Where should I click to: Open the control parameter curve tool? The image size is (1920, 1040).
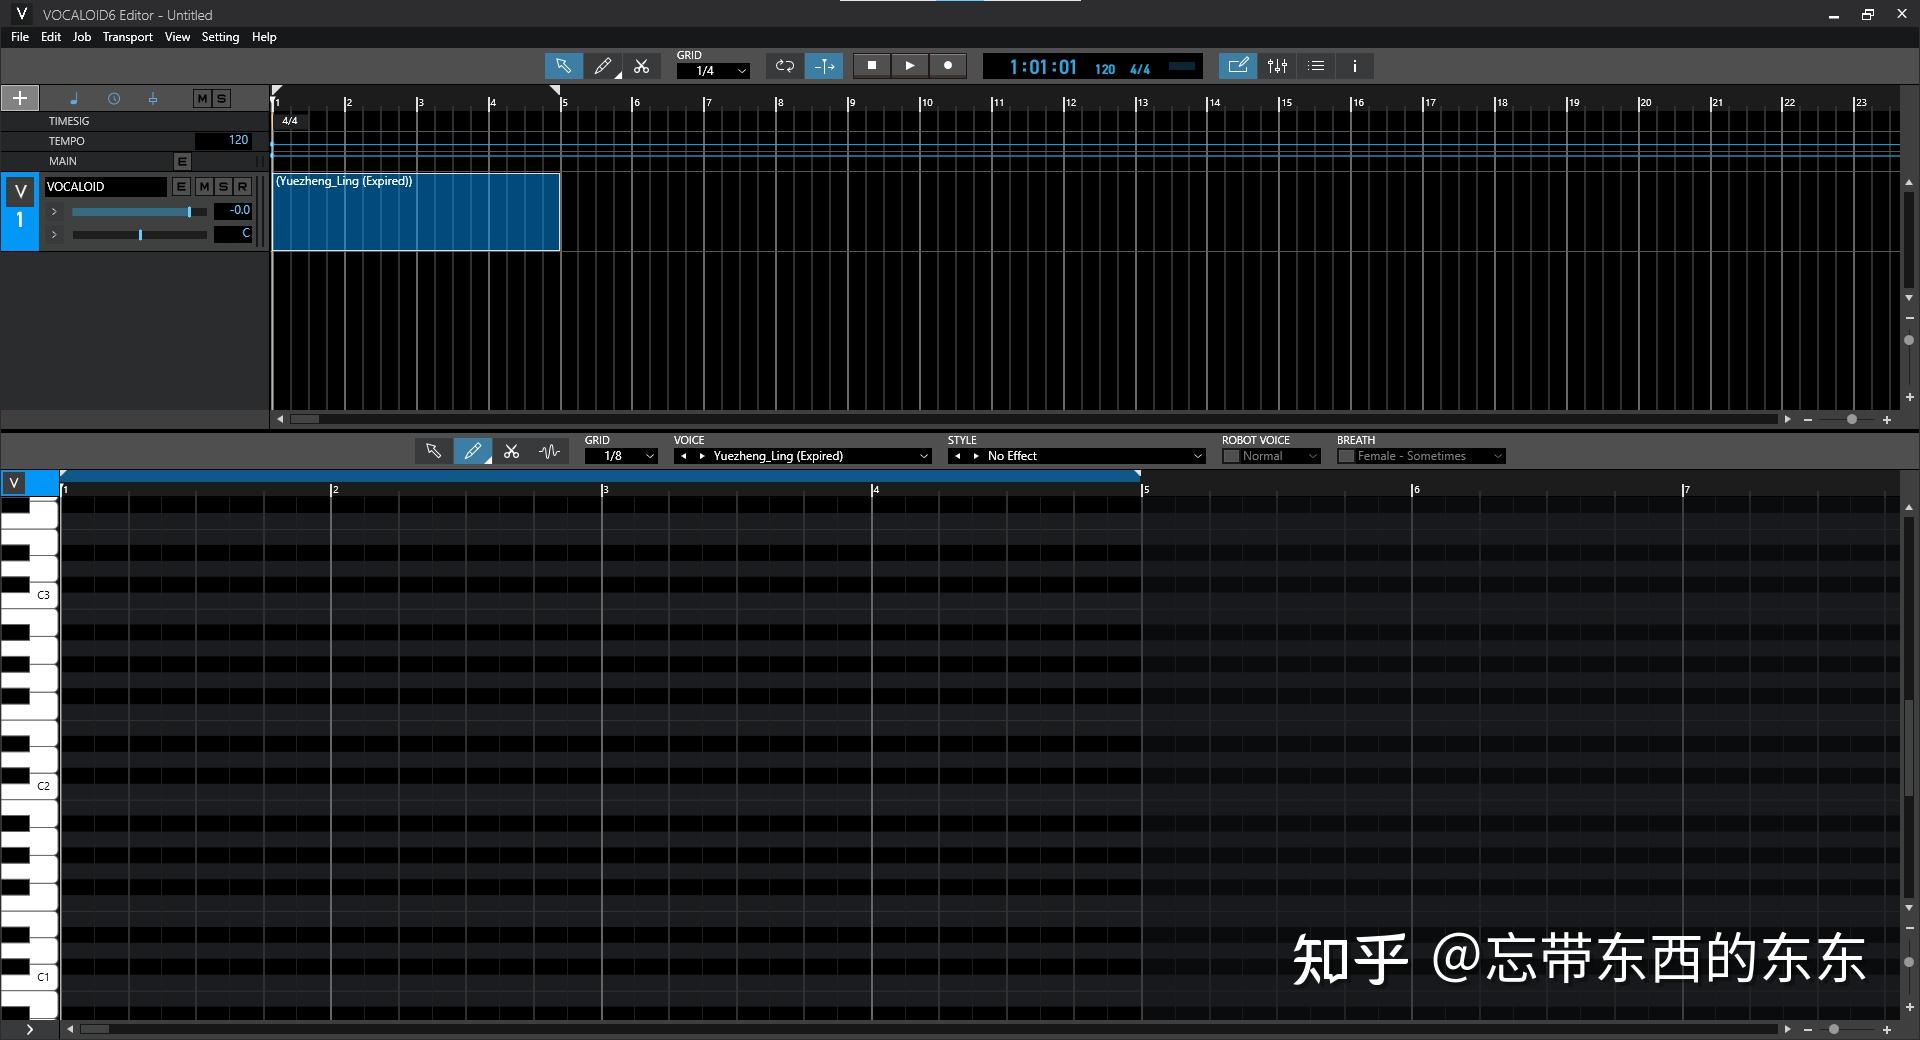click(549, 451)
